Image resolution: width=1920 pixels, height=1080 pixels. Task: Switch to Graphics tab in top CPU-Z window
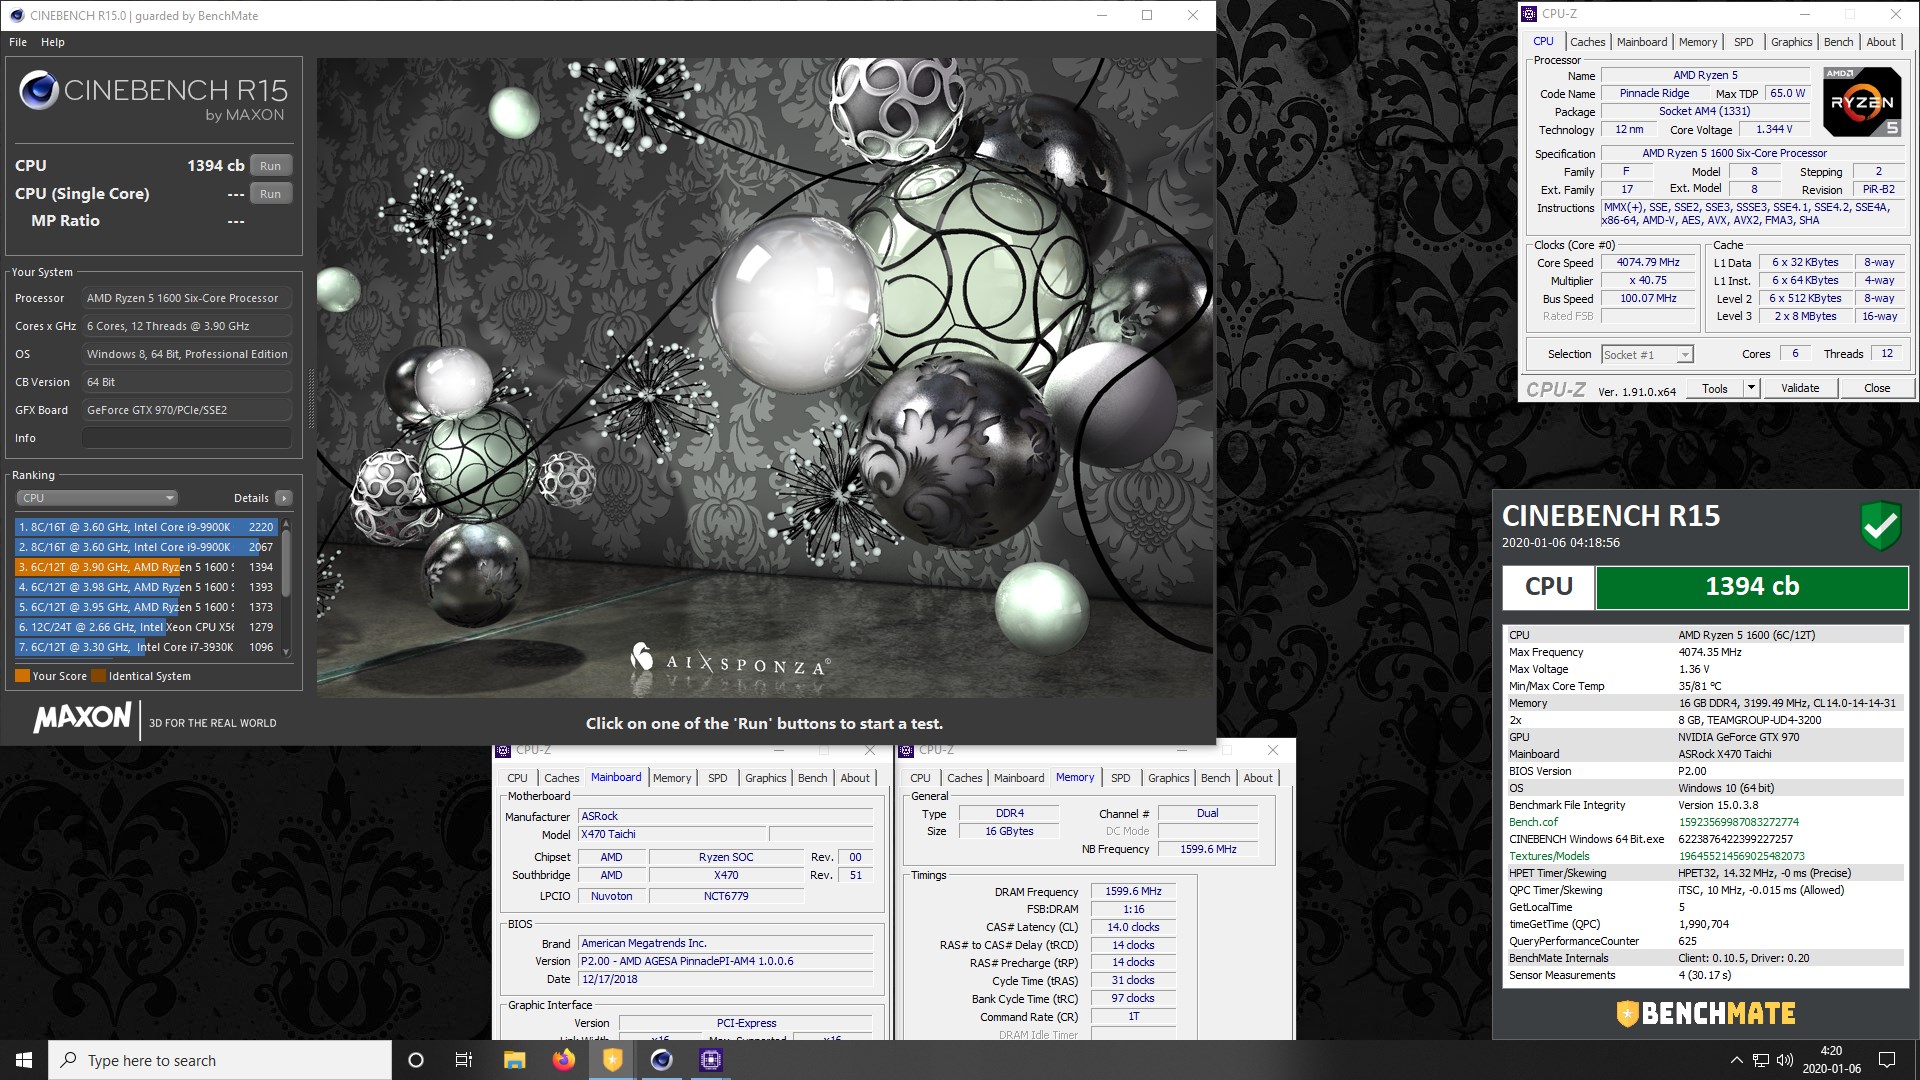(x=1791, y=42)
